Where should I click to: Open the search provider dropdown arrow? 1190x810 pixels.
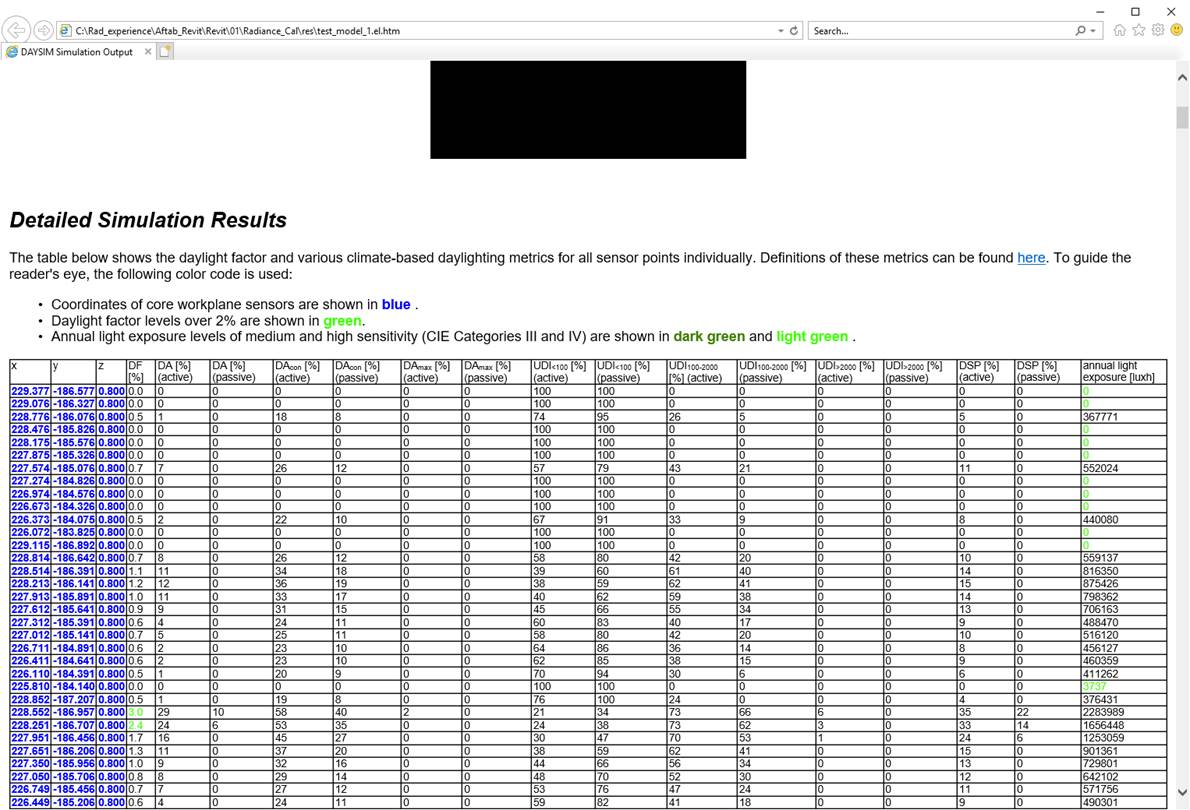click(x=1093, y=31)
